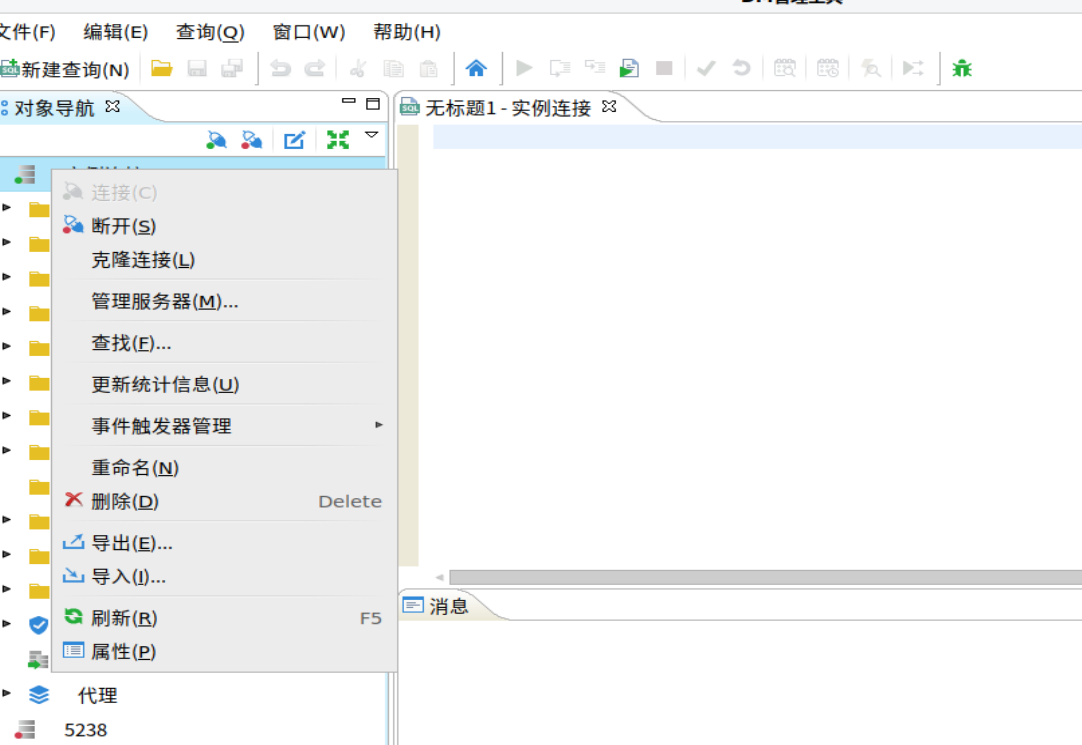Open the view menu dropdown arrow in 对象导航
1082x745 pixels.
pos(372,139)
